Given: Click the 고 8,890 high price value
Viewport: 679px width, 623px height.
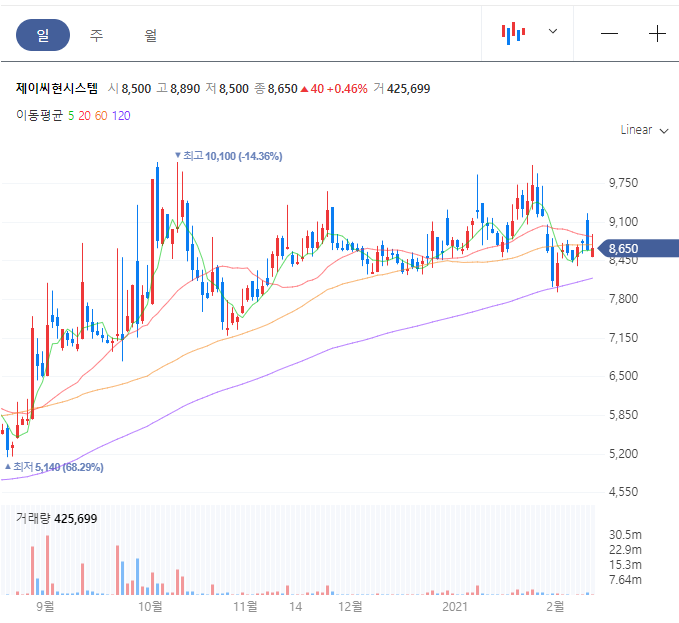Looking at the screenshot, I should pos(178,89).
